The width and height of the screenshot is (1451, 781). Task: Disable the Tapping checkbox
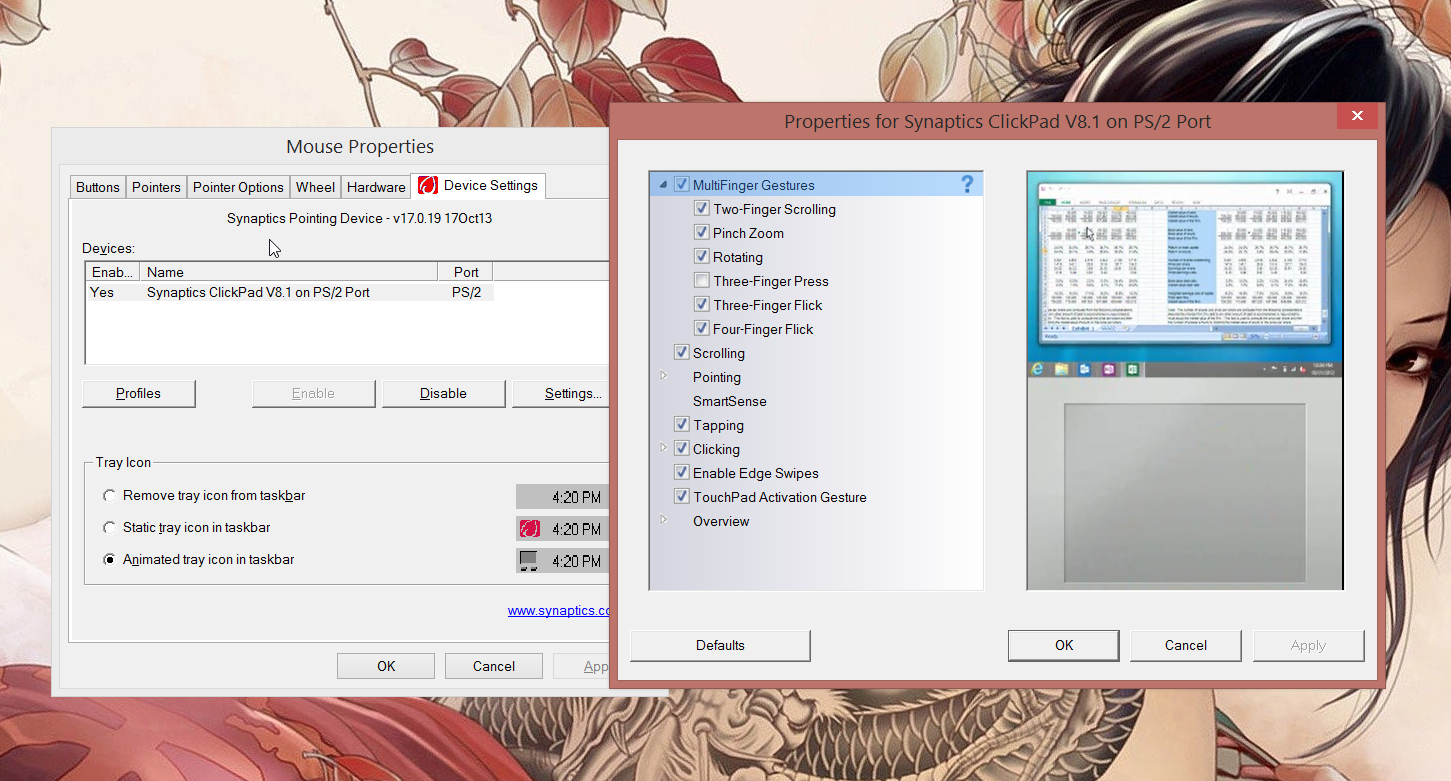(x=682, y=425)
